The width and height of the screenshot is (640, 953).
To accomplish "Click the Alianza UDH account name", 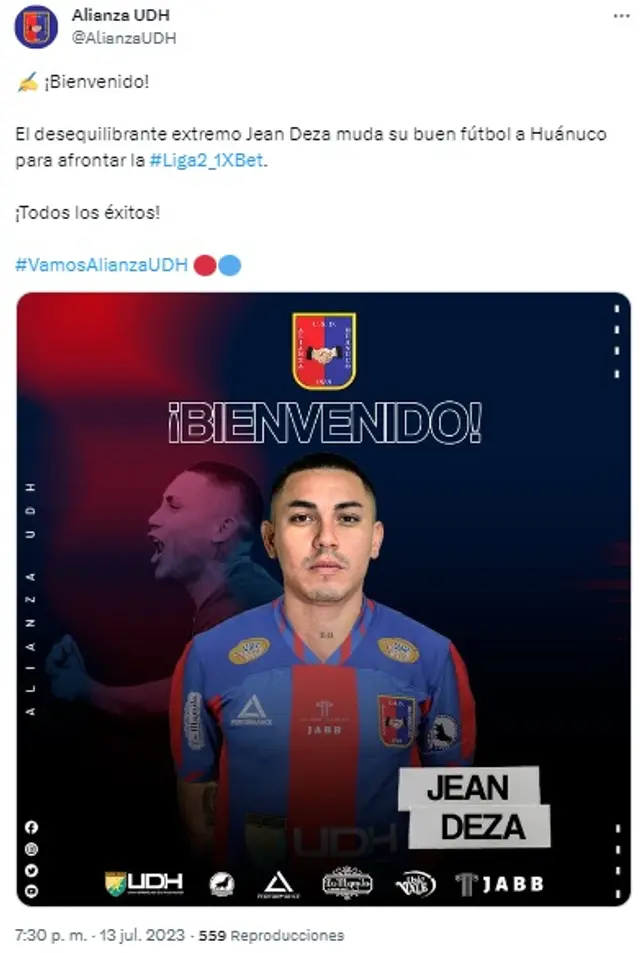I will coord(120,15).
